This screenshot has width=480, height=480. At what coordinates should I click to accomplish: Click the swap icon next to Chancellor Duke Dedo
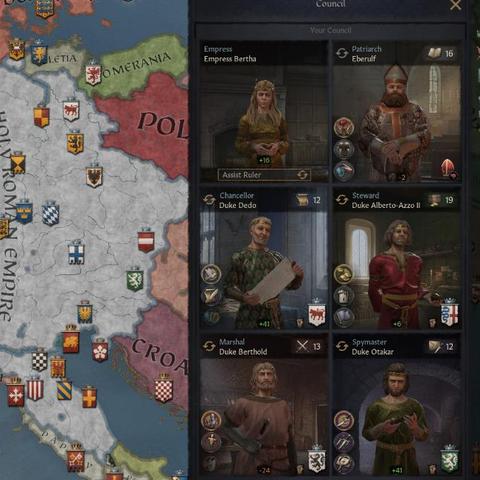(x=209, y=200)
